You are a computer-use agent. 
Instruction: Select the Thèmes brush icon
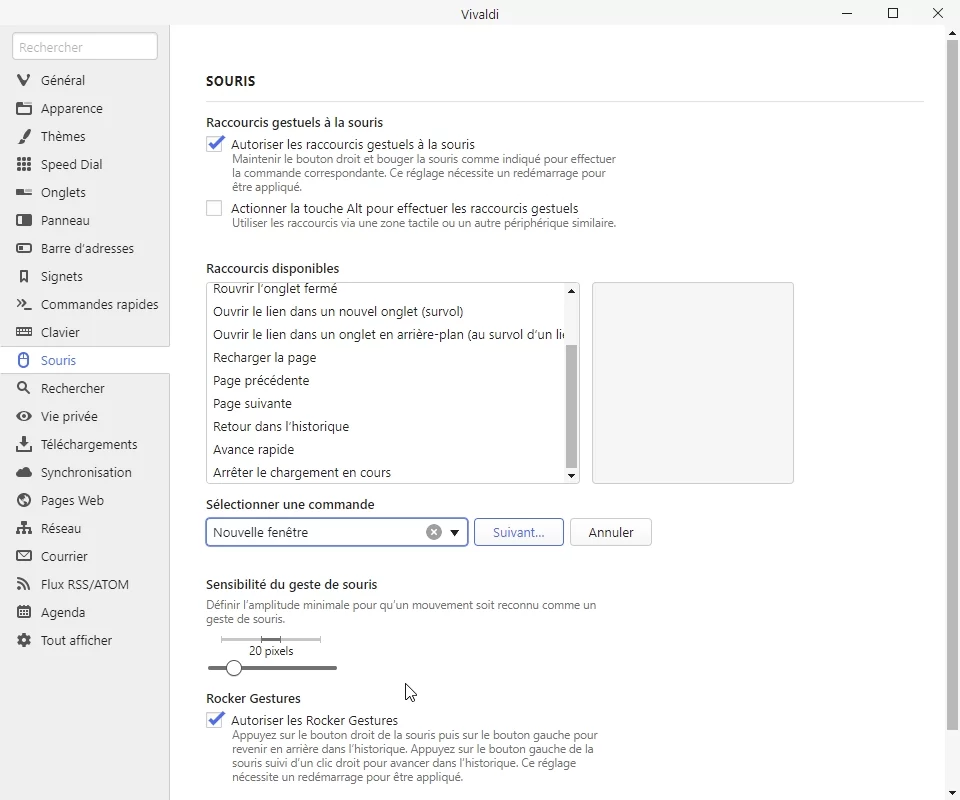tap(23, 136)
